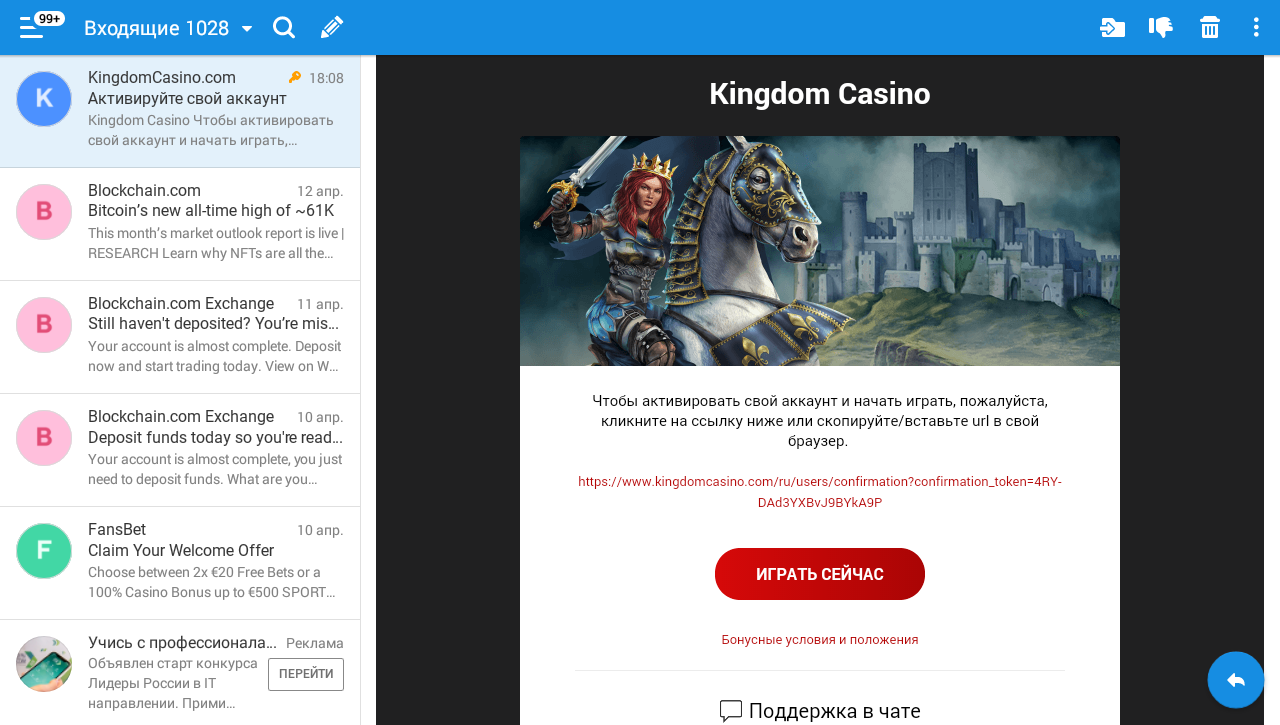The image size is (1280, 725).
Task: Mark as spam thumbs-down icon
Action: [x=1161, y=27]
